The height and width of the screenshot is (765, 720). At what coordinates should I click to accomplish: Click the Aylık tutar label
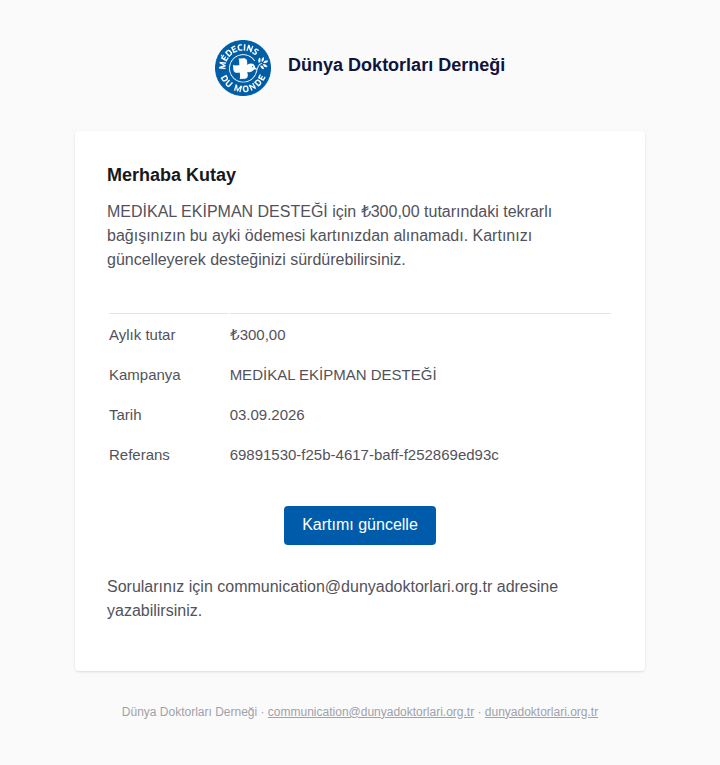click(x=142, y=335)
